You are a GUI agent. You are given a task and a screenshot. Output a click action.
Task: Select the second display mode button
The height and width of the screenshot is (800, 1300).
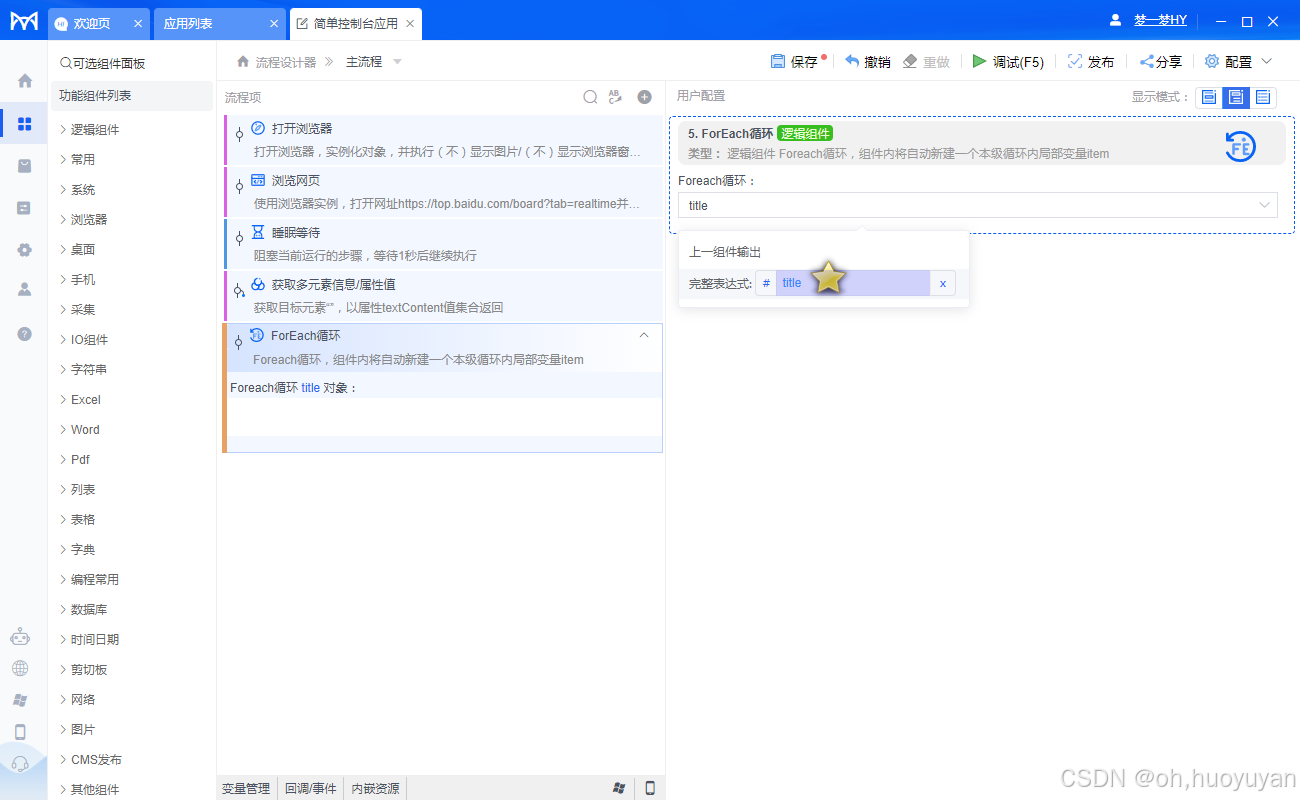[1236, 97]
